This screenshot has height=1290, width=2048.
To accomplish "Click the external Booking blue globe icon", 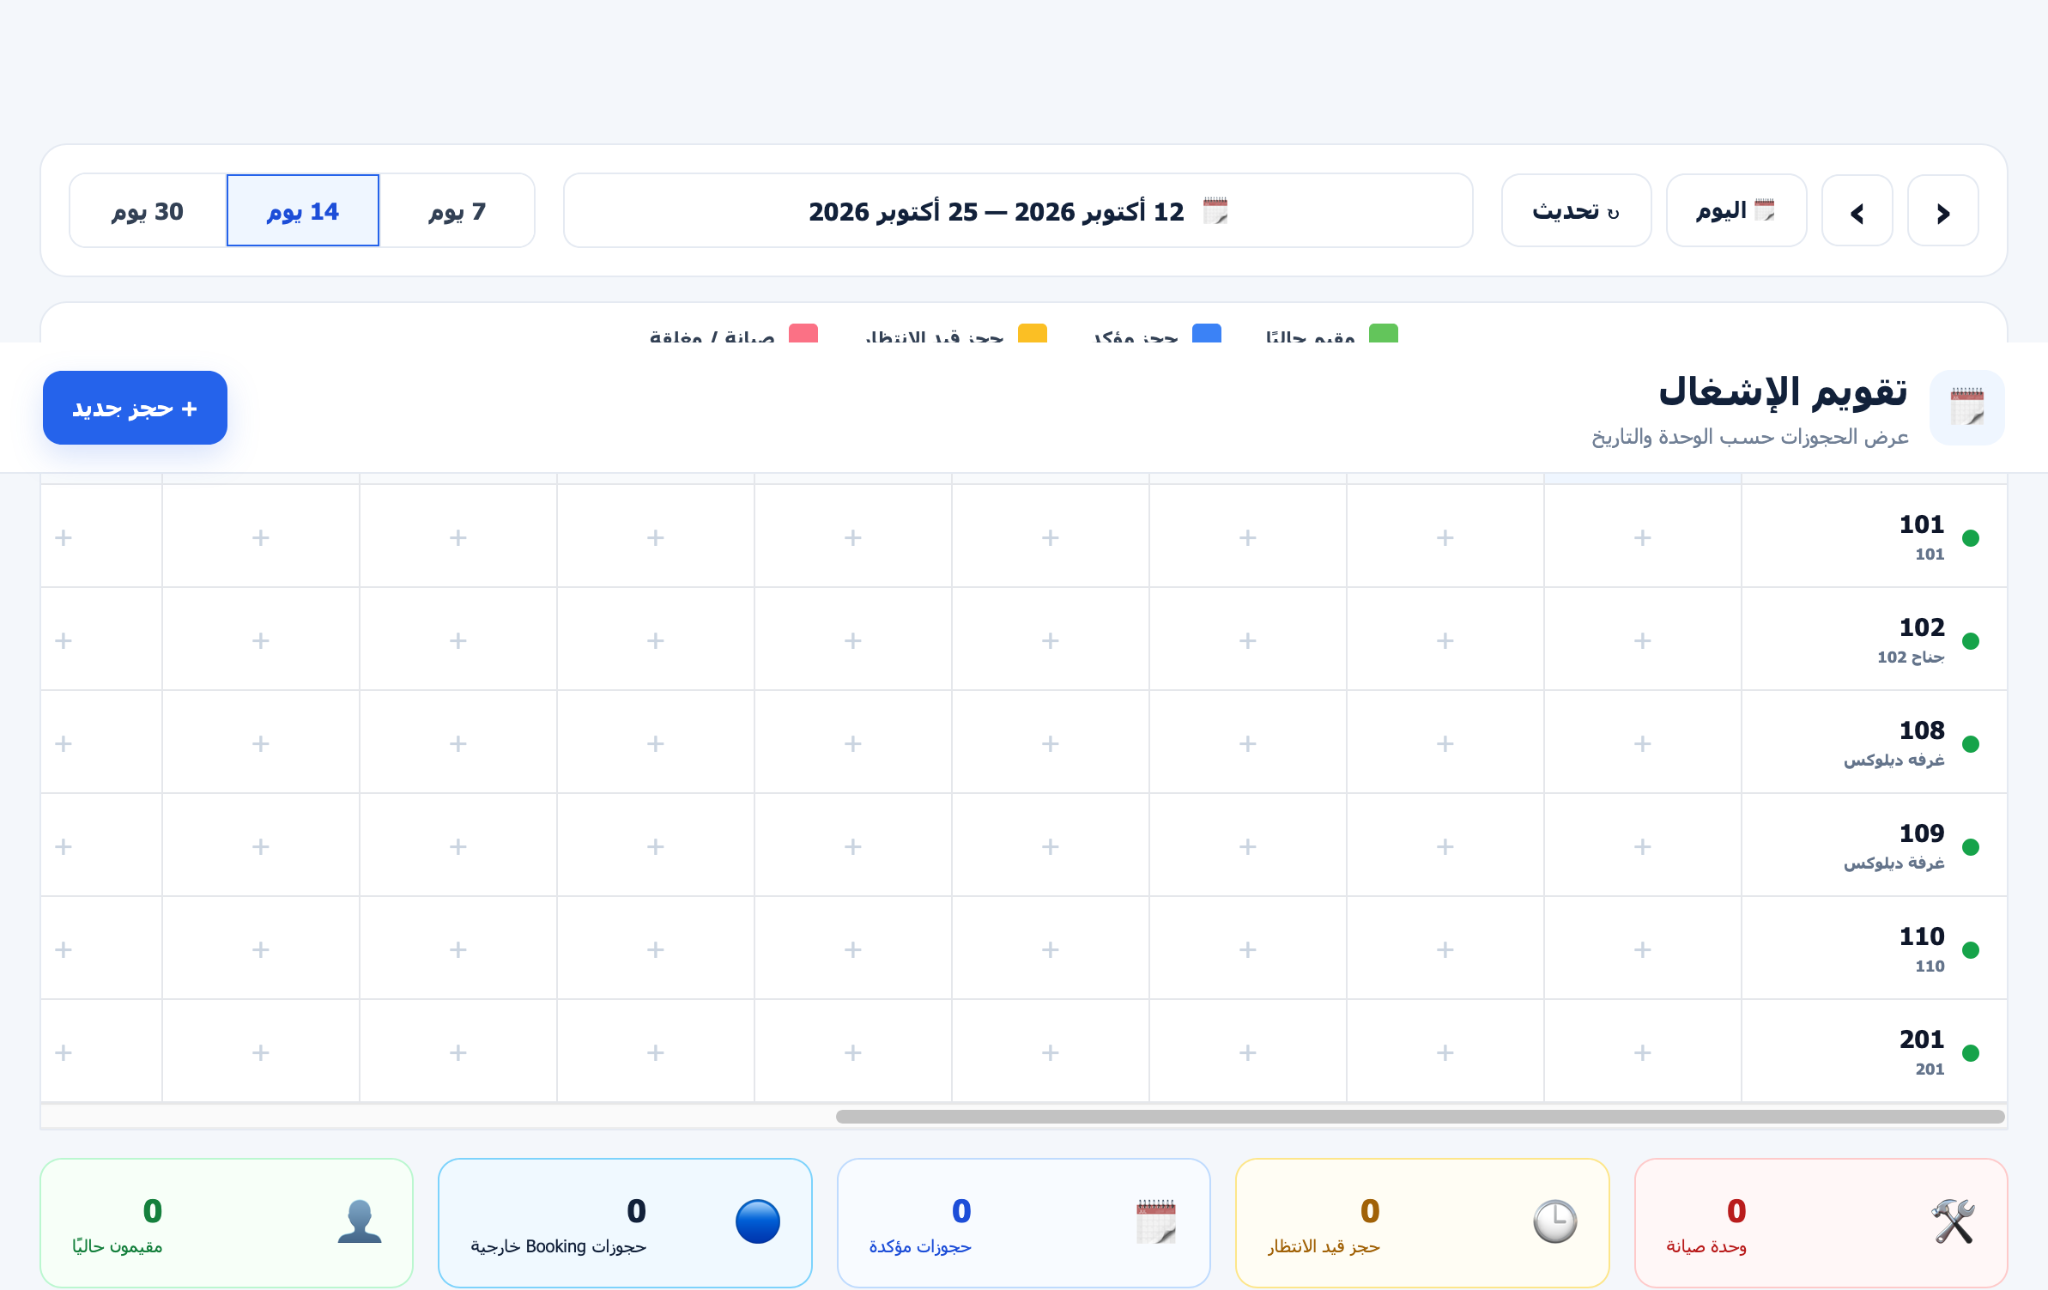I will pyautogui.click(x=757, y=1221).
